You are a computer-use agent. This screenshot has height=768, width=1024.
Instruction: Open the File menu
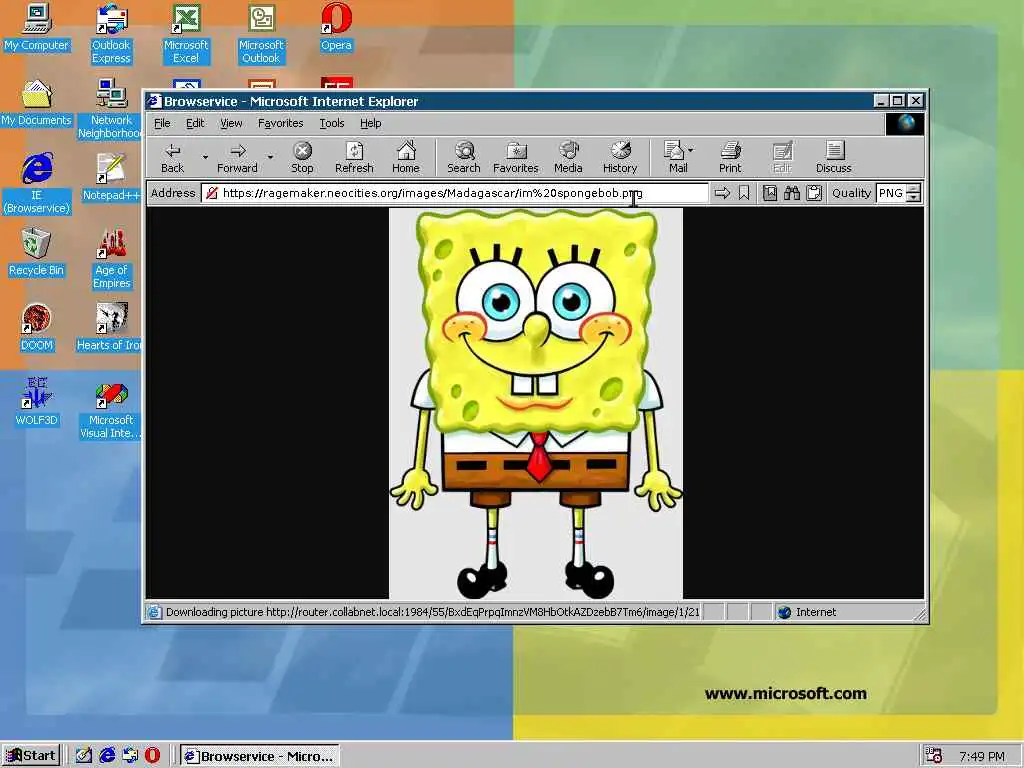click(162, 123)
